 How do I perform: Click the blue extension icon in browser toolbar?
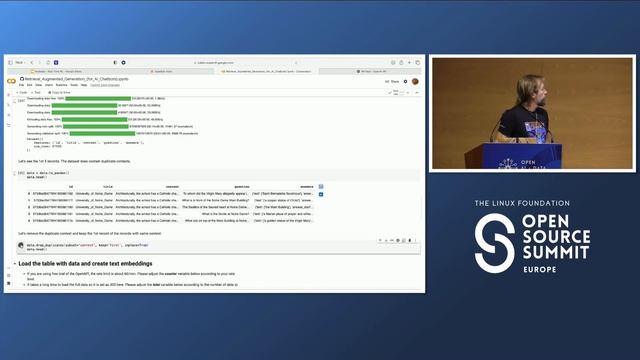pyautogui.click(x=56, y=62)
